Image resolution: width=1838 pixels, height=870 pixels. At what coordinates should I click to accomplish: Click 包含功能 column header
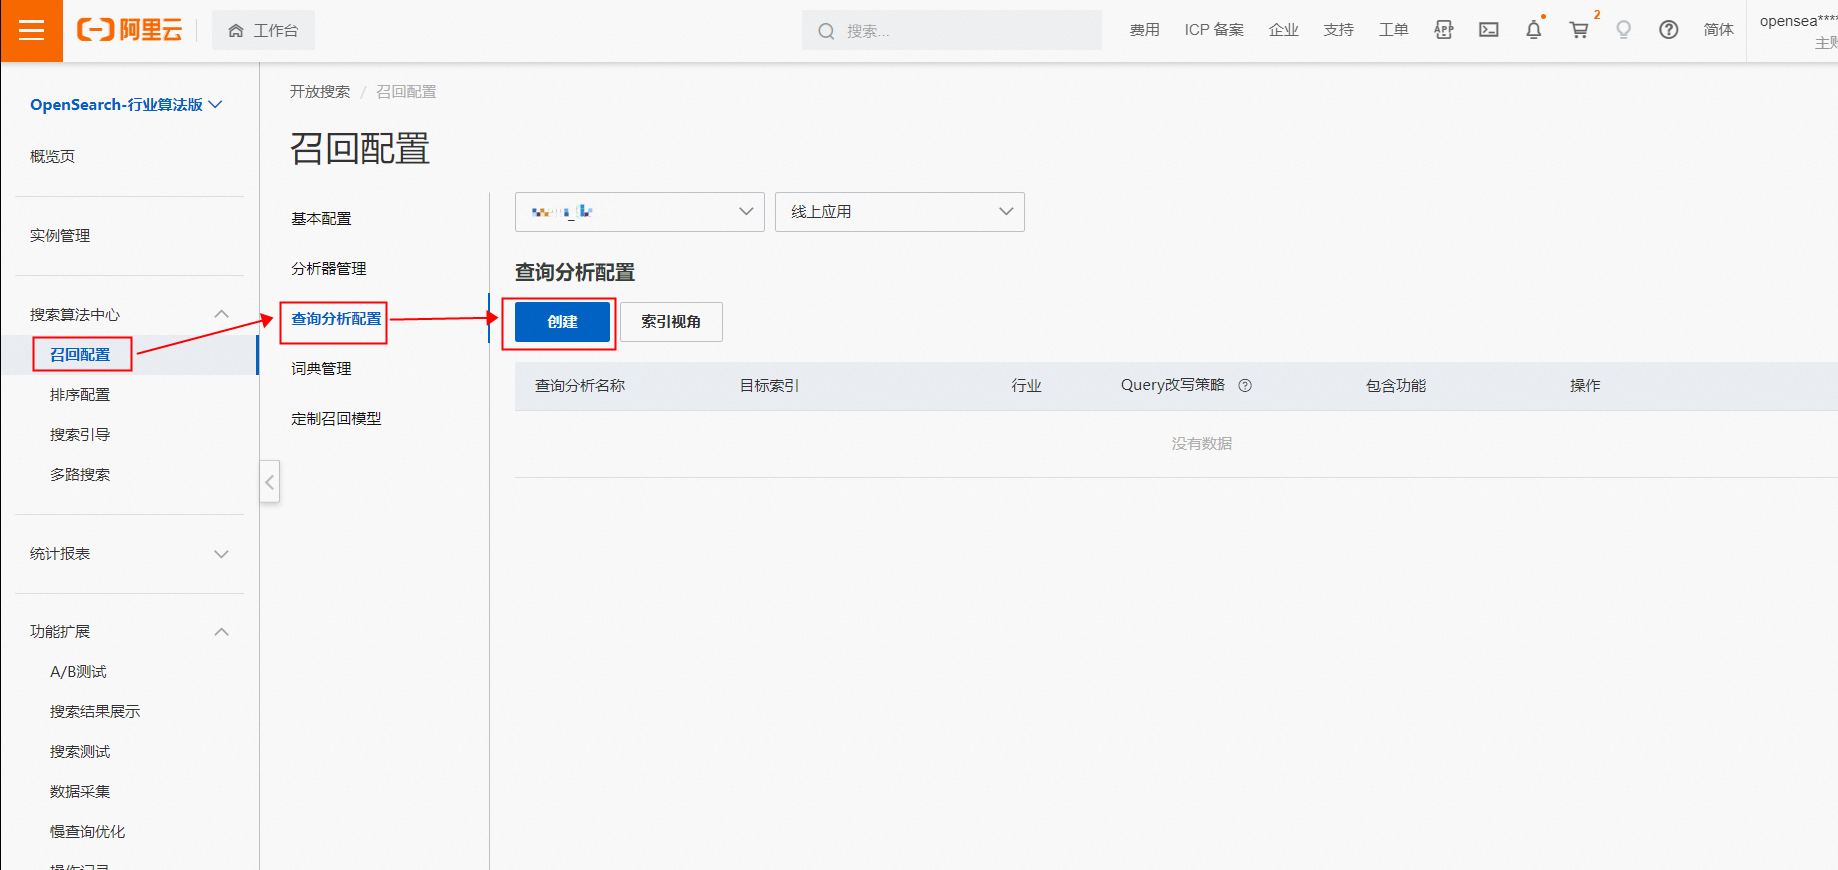(x=1396, y=386)
